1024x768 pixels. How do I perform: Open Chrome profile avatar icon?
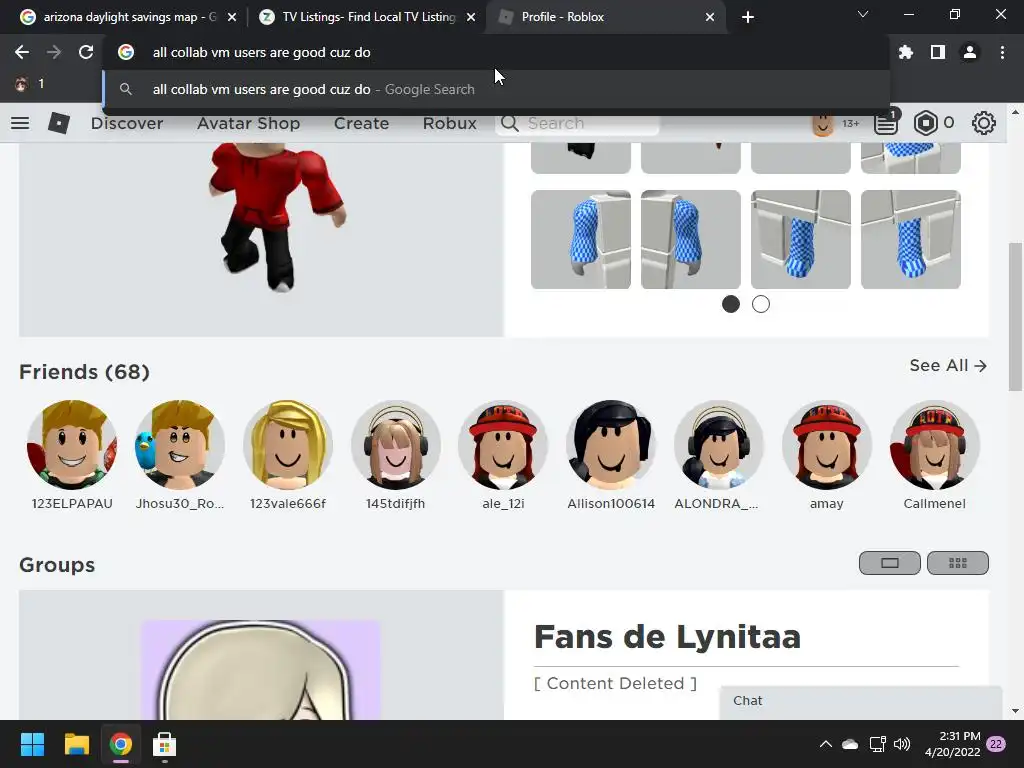tap(970, 52)
